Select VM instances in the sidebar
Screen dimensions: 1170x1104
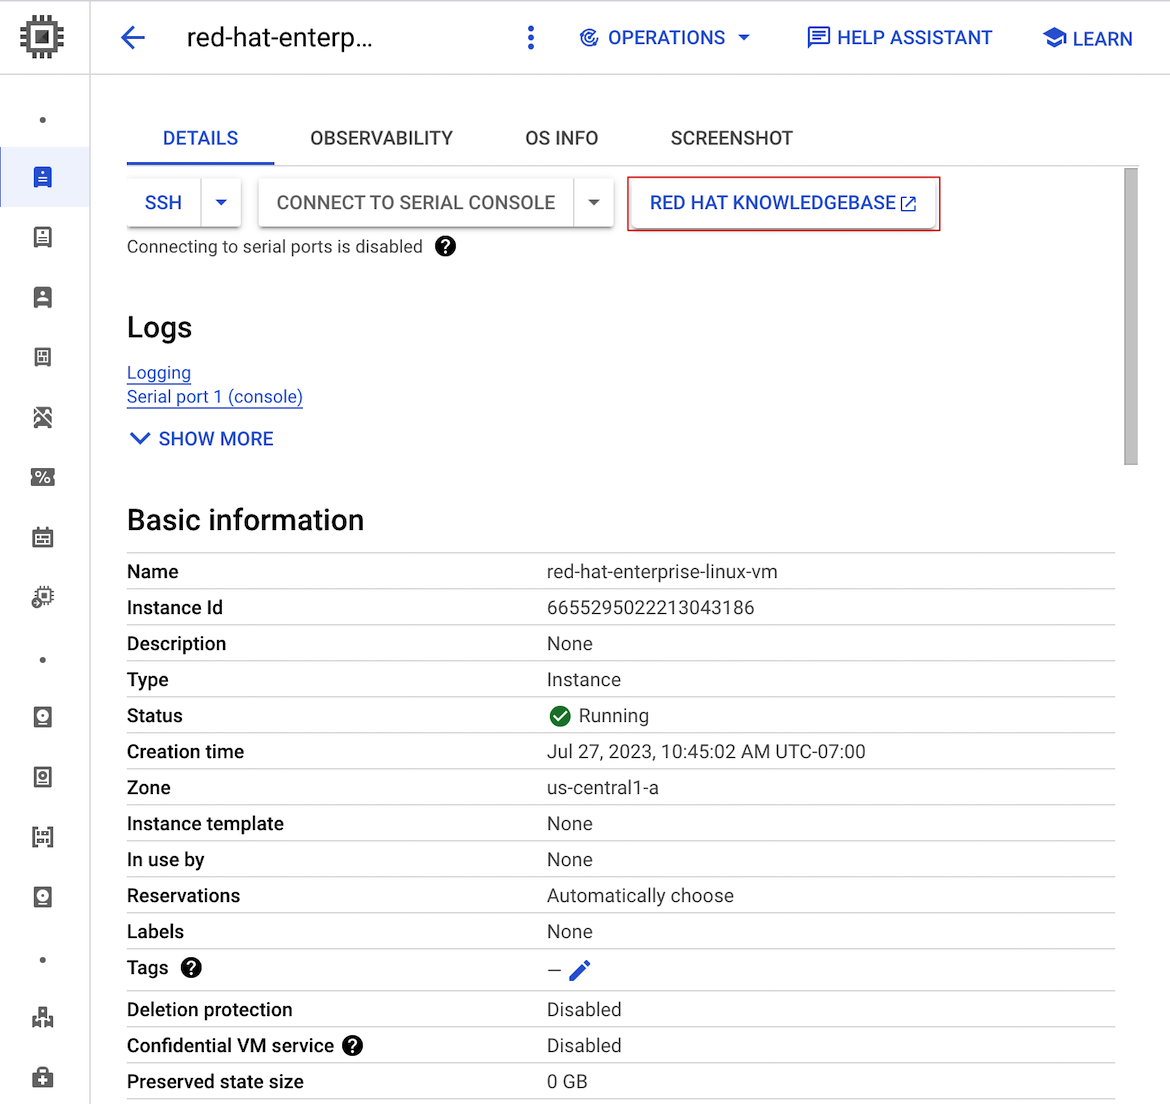(43, 177)
